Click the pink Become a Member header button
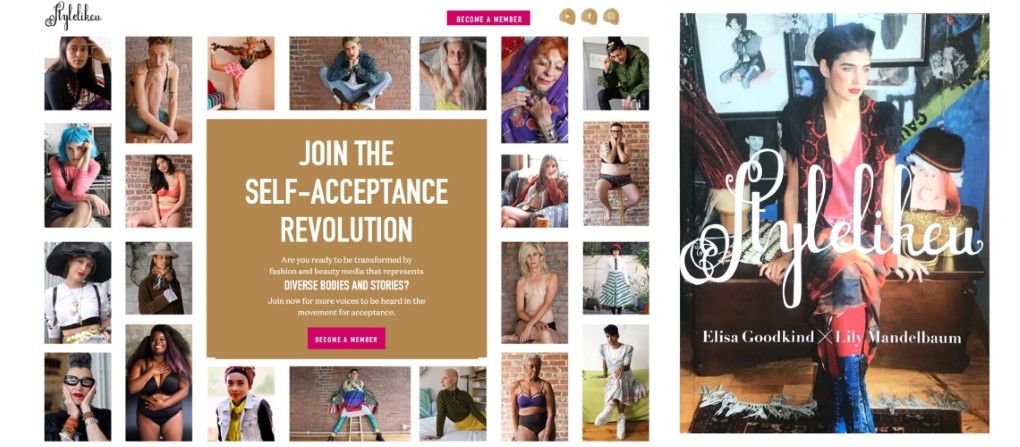This screenshot has width=1020, height=447. click(x=488, y=19)
